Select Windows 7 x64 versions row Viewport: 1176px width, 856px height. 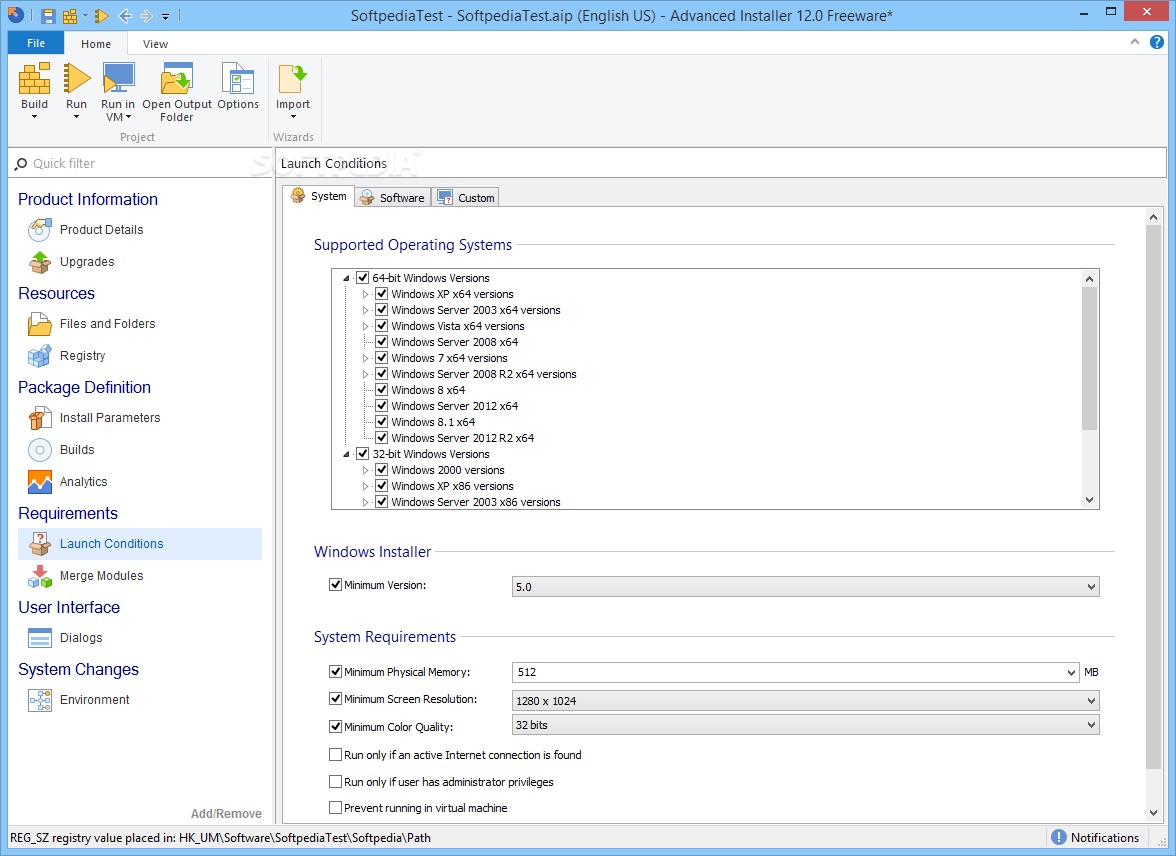[x=448, y=359]
